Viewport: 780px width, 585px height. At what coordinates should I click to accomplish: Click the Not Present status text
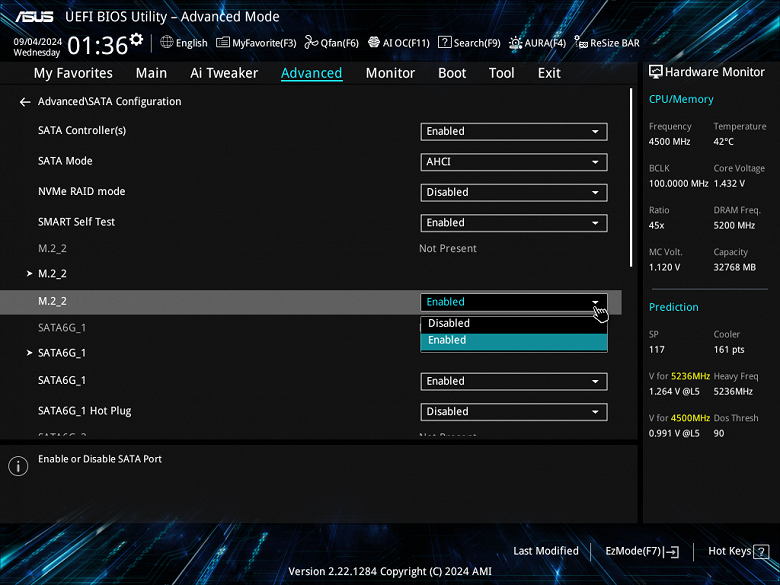[x=448, y=248]
